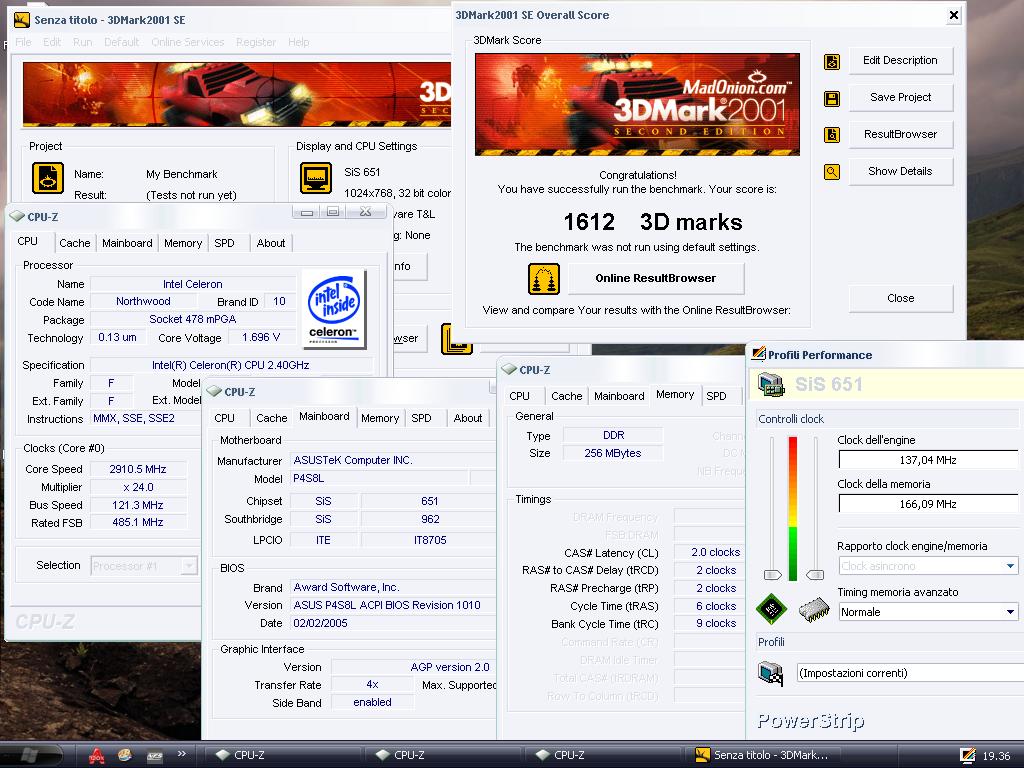Click the Online ResultBrowser trees icon
The height and width of the screenshot is (768, 1024).
(543, 279)
